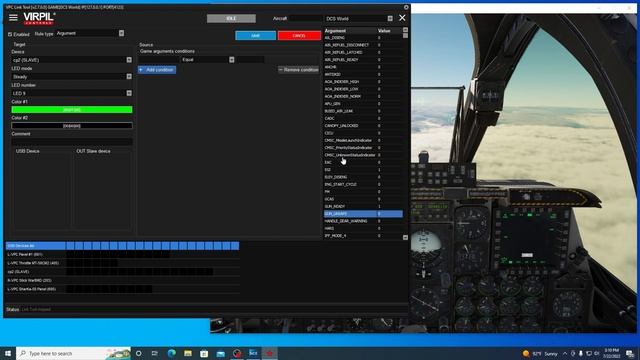Open File Explorer from the taskbar
The image size is (640, 360).
click(188, 353)
